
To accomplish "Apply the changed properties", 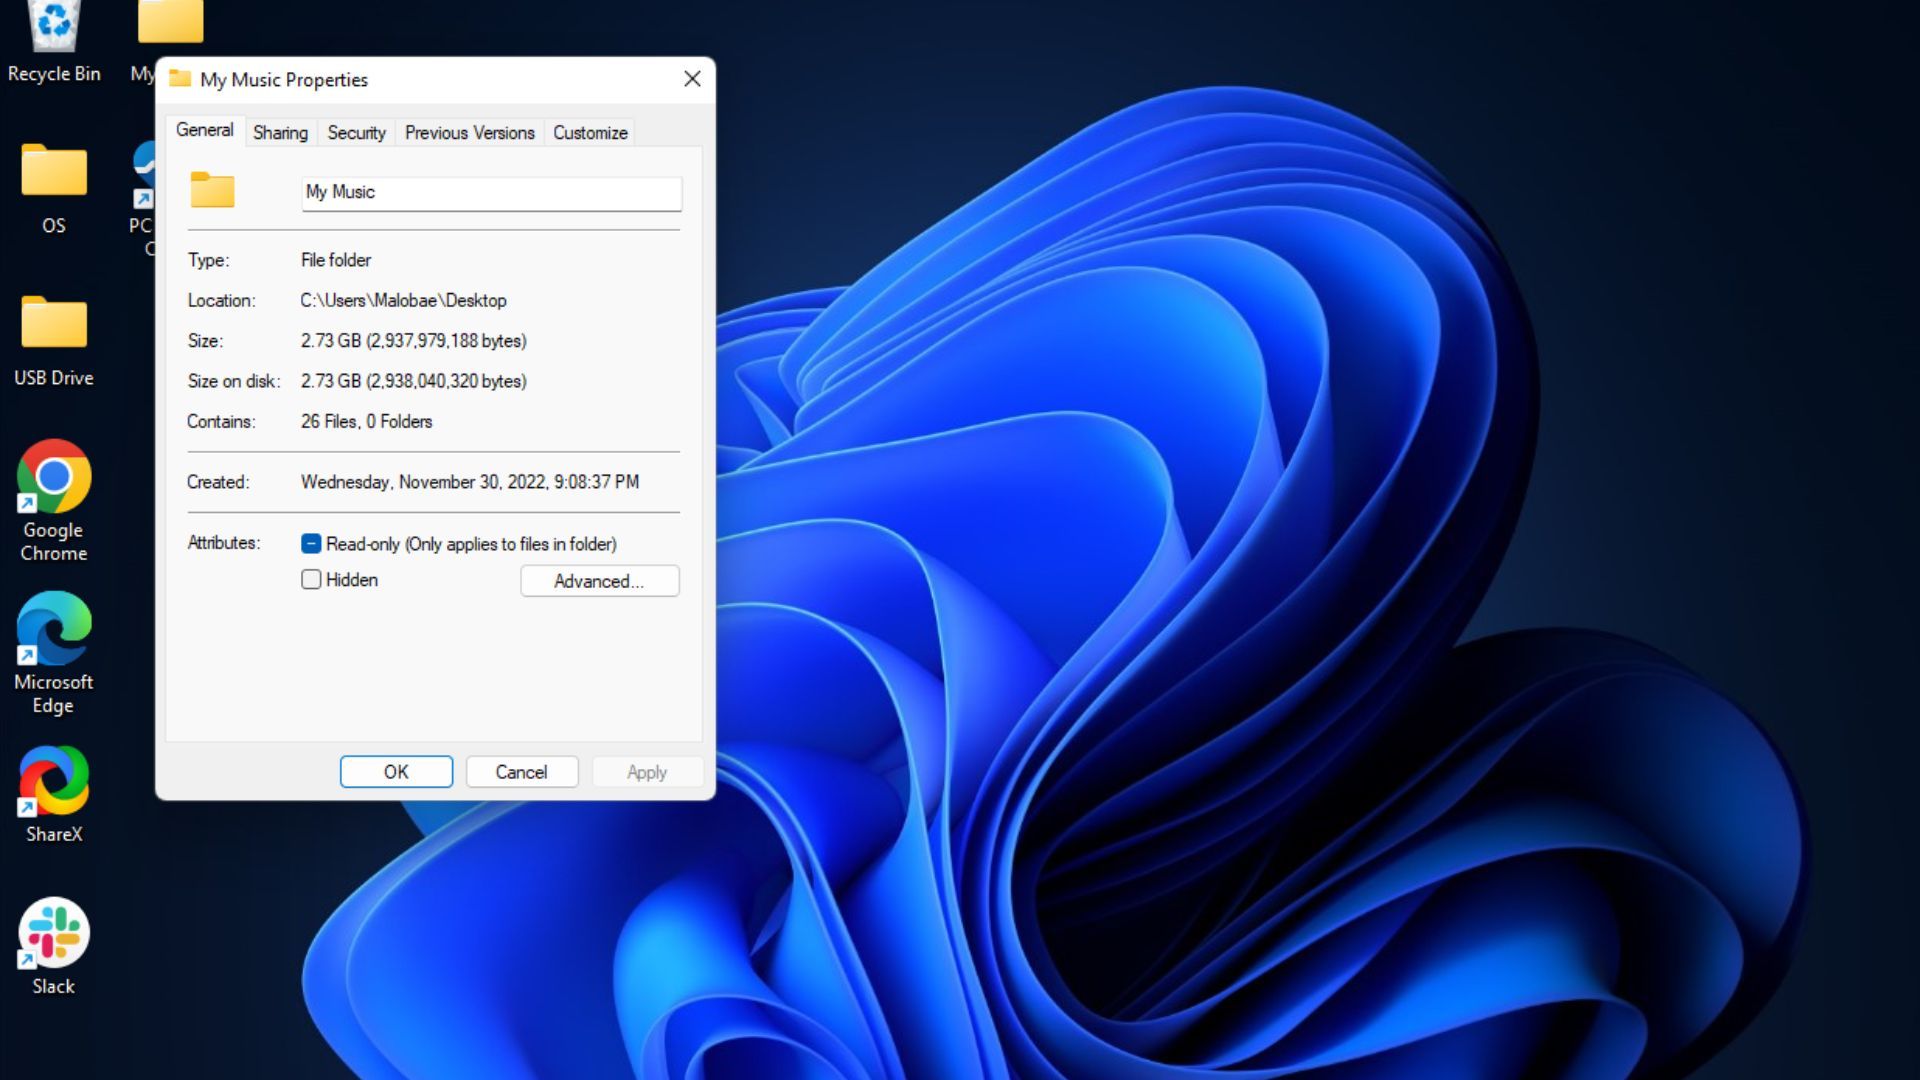I will coord(646,771).
